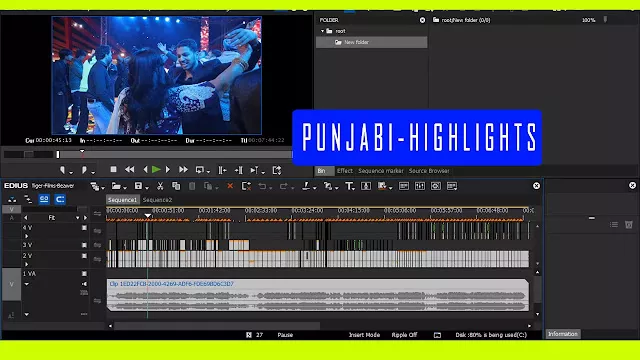Open the voice over icon
Viewport: 640px width, 360px height.
pyautogui.click(x=366, y=186)
